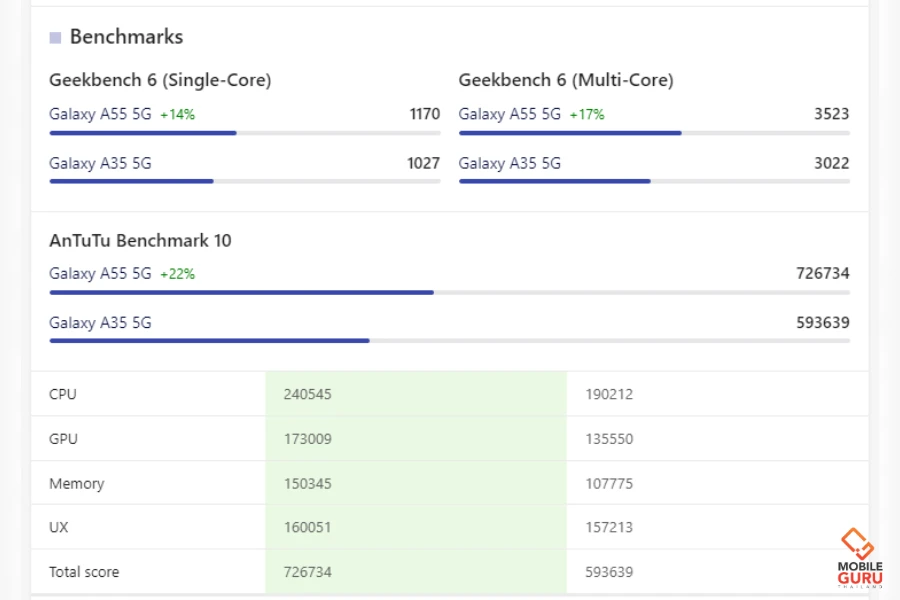This screenshot has height=600, width=900.
Task: Select Galaxy A35 5G under Geekbench Multi-Core
Action: tap(509, 163)
